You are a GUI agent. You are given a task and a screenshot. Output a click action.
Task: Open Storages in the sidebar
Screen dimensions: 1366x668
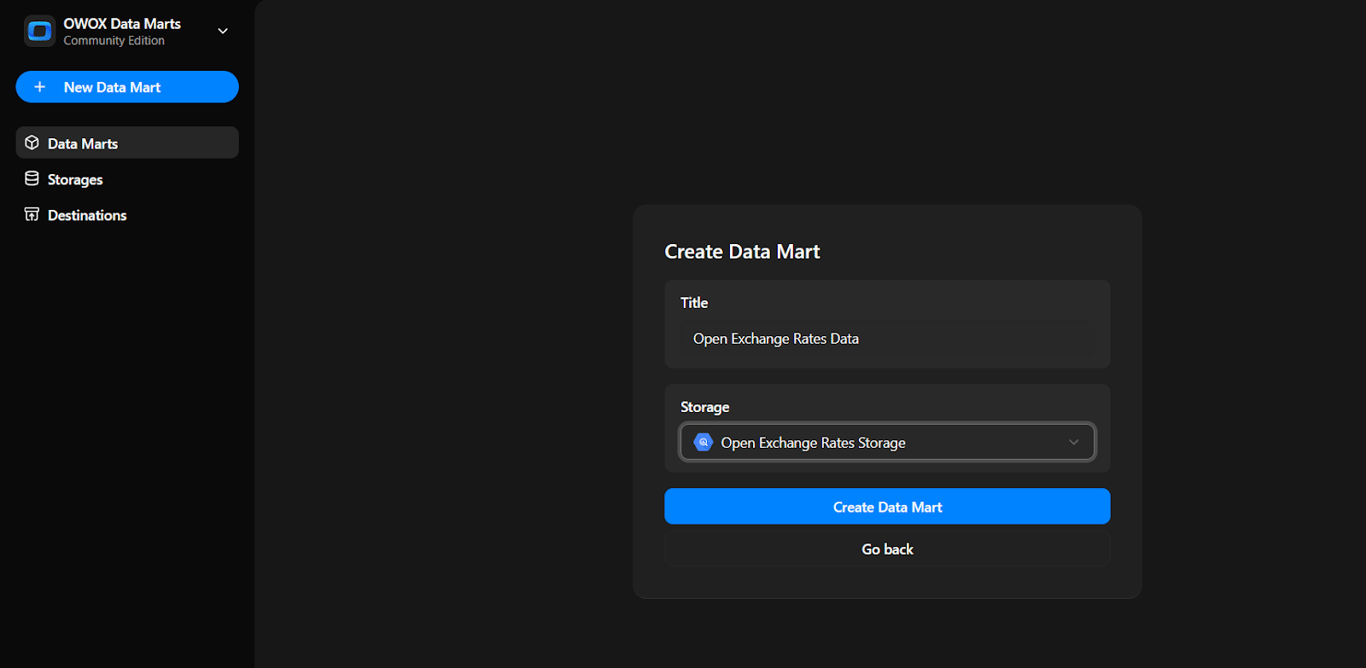click(127, 179)
